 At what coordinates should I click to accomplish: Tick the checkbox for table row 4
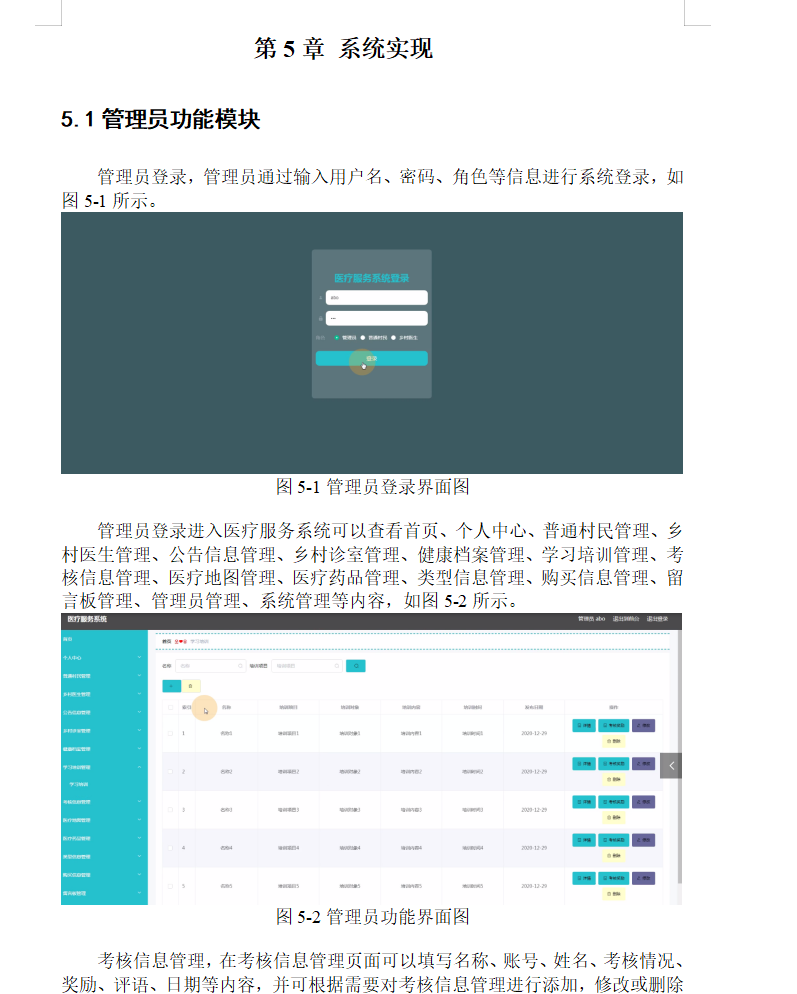pyautogui.click(x=170, y=848)
